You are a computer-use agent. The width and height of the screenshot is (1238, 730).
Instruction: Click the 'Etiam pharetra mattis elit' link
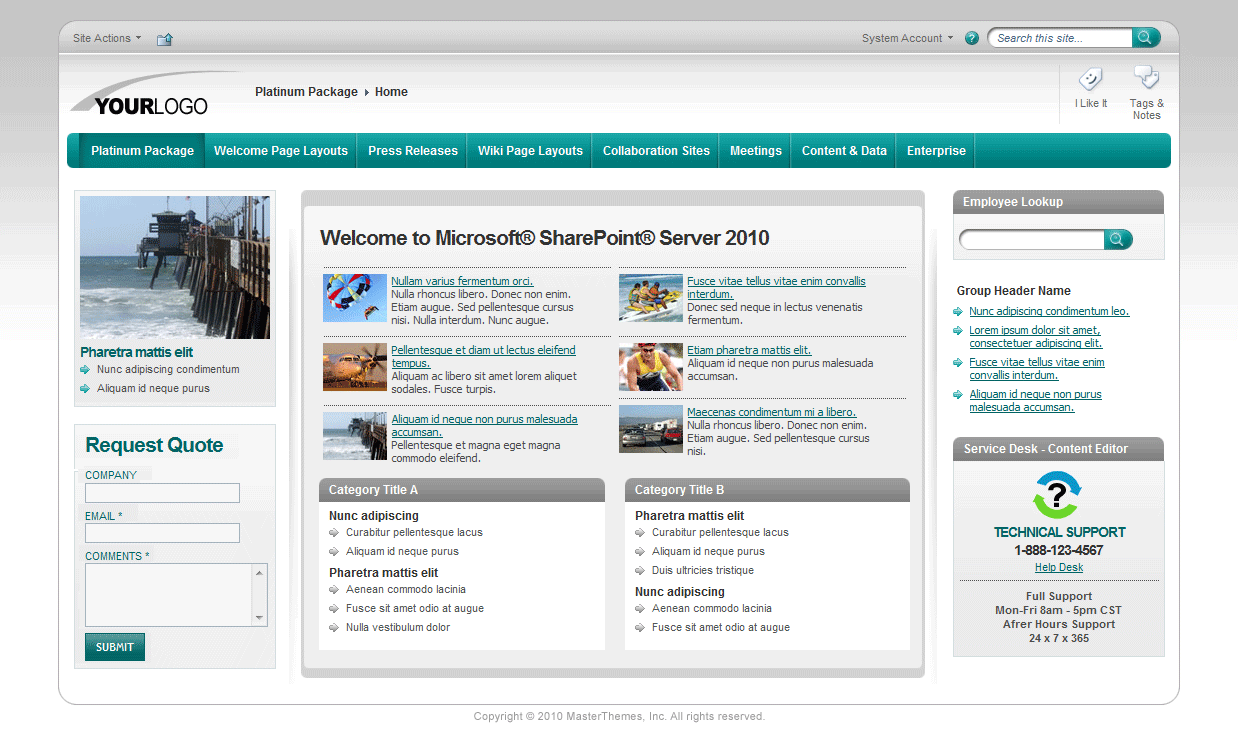[x=749, y=350]
